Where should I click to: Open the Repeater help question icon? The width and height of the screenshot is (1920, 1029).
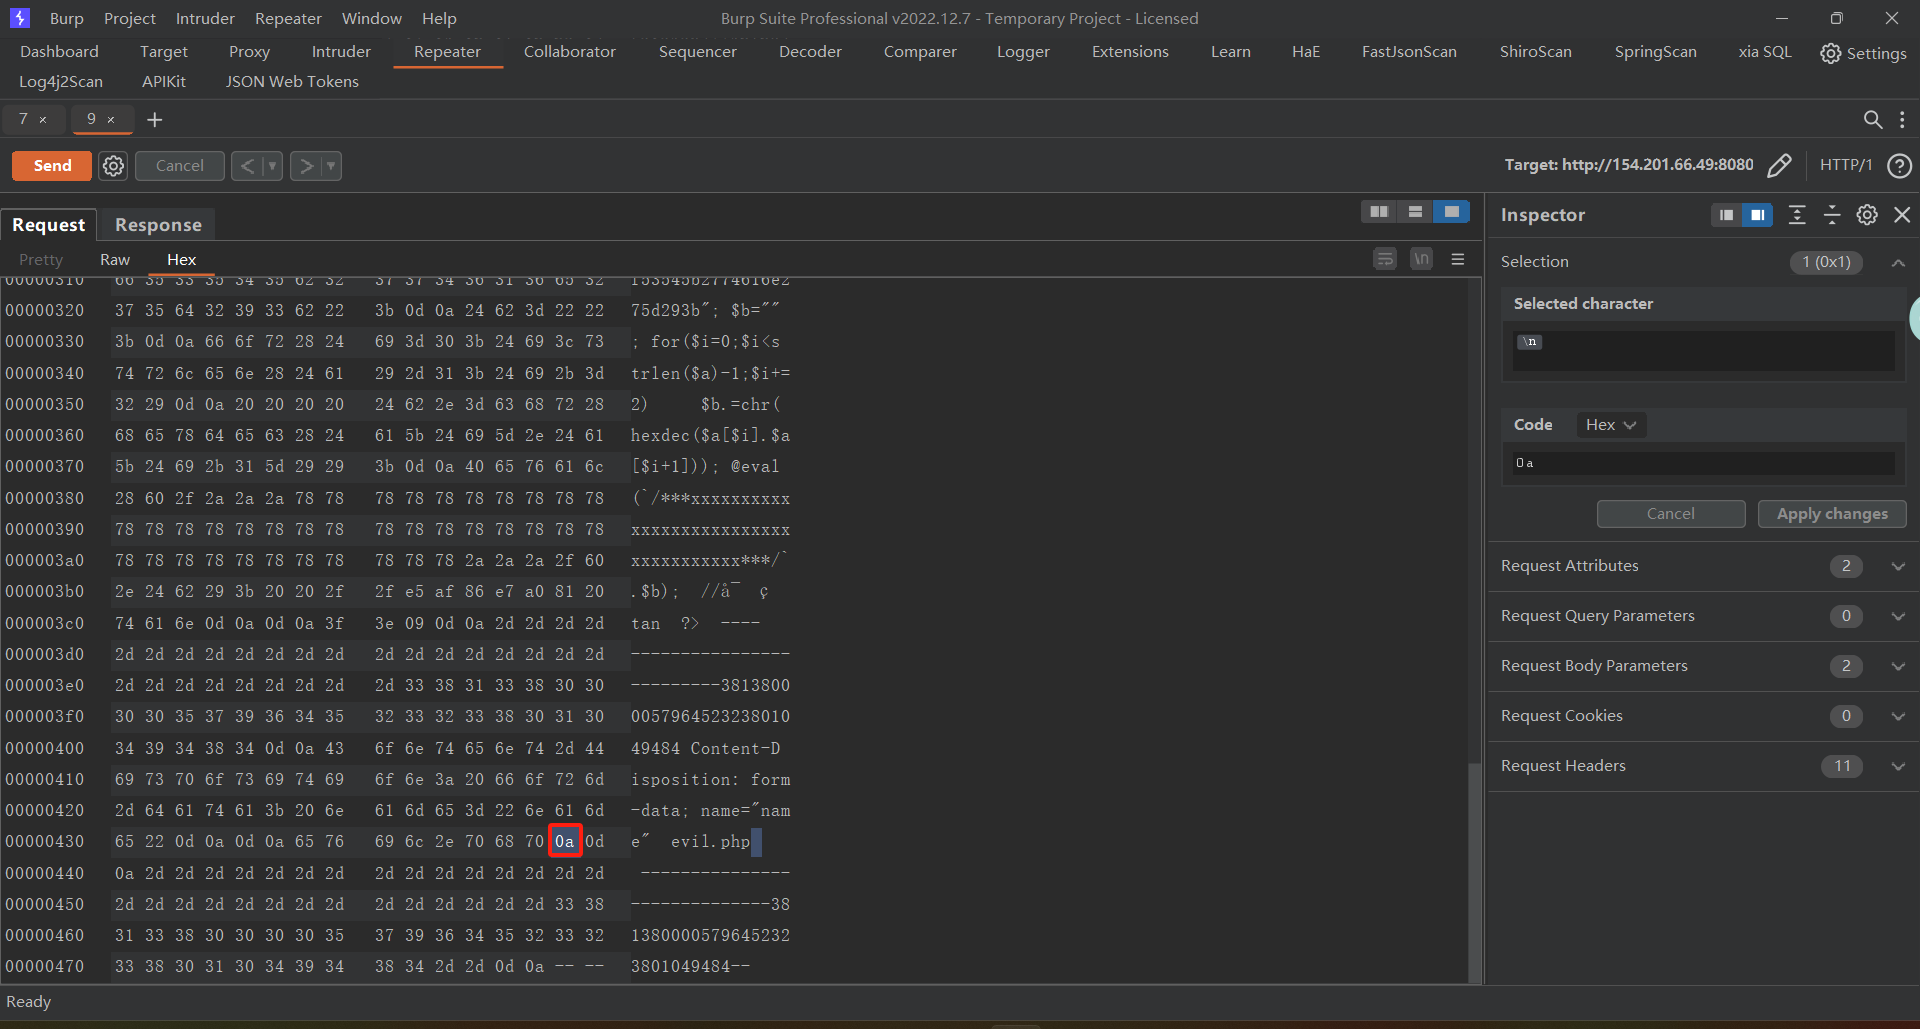[1899, 166]
